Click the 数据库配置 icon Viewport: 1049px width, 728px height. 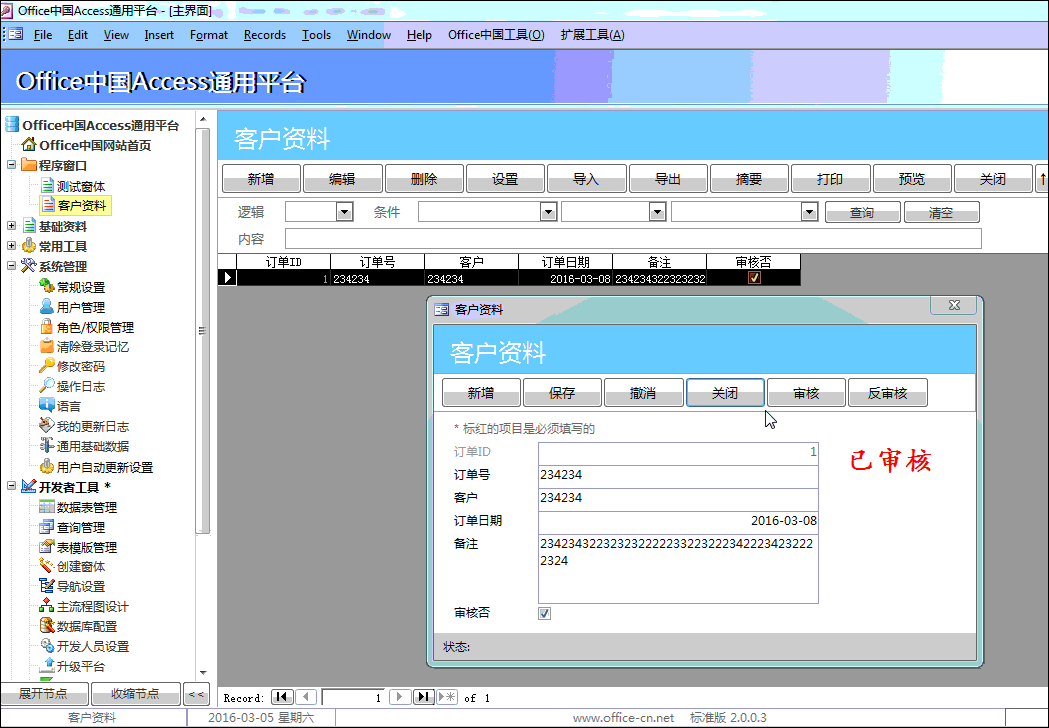47,626
